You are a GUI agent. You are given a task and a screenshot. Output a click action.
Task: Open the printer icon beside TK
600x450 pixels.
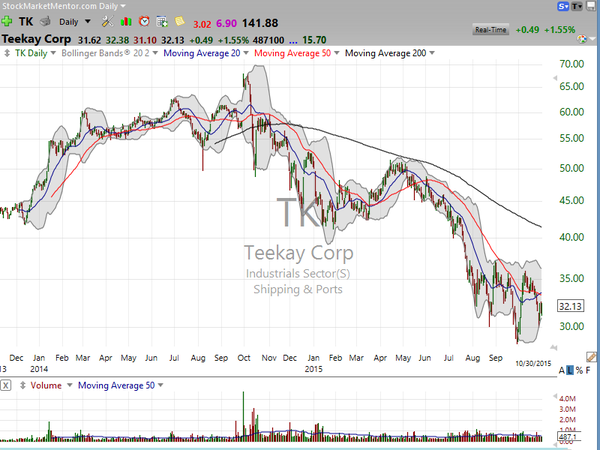(x=45, y=21)
